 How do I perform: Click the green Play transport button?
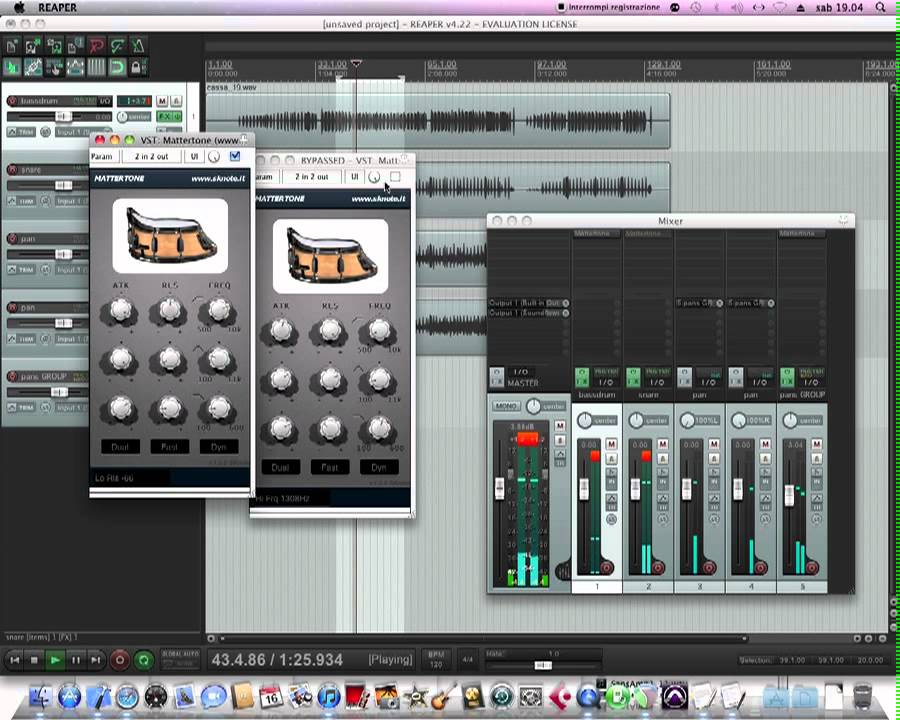point(55,660)
